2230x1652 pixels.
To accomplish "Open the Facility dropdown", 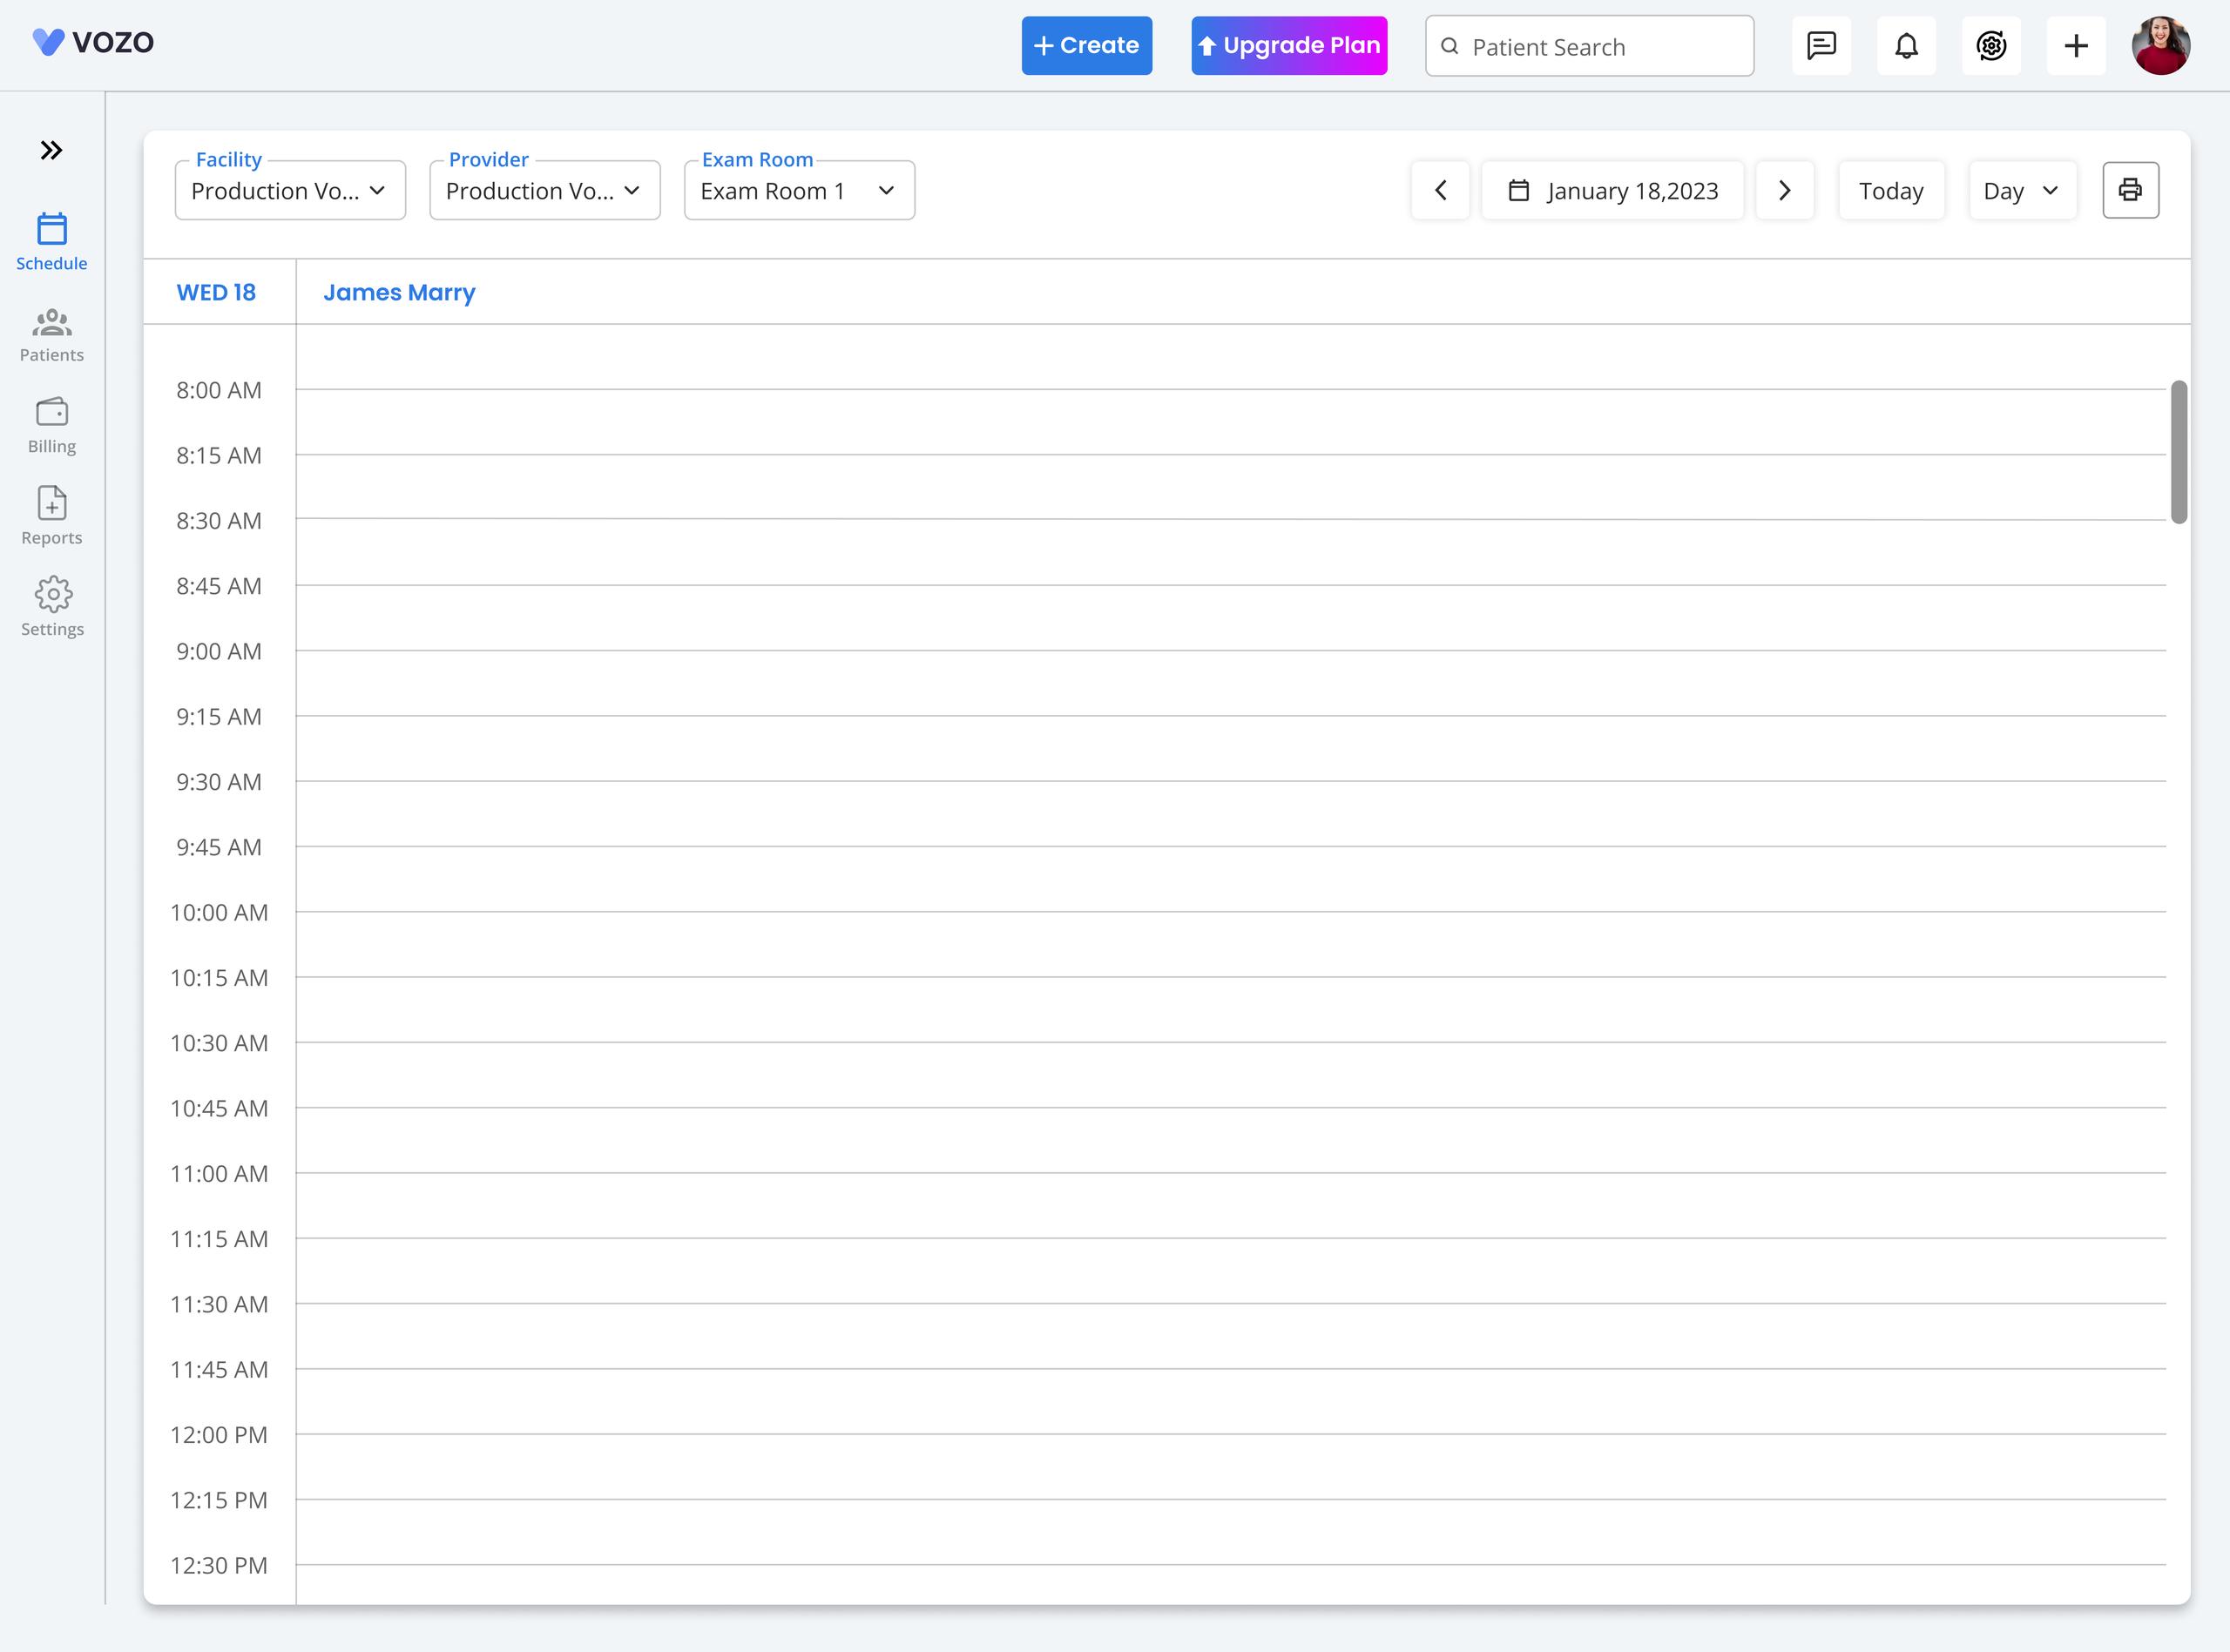I will (290, 191).
